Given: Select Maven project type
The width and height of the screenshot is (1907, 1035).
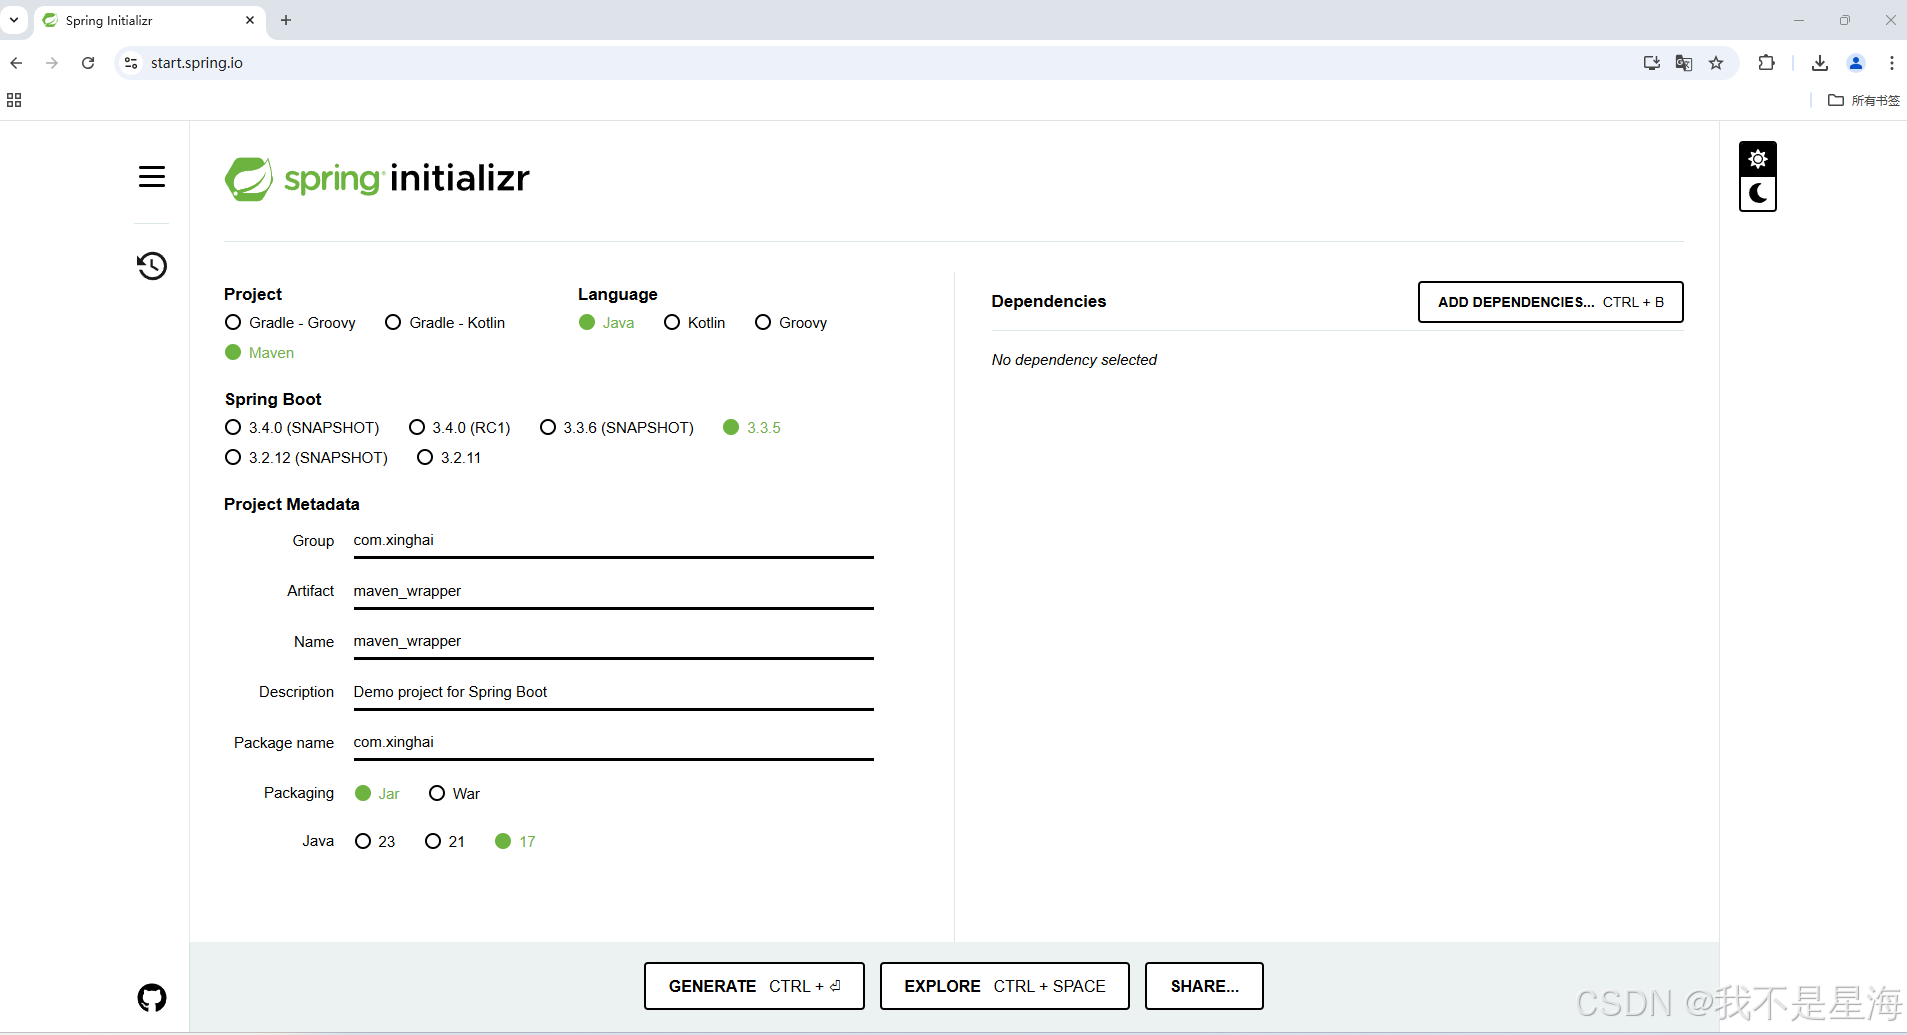Looking at the screenshot, I should pos(259,353).
